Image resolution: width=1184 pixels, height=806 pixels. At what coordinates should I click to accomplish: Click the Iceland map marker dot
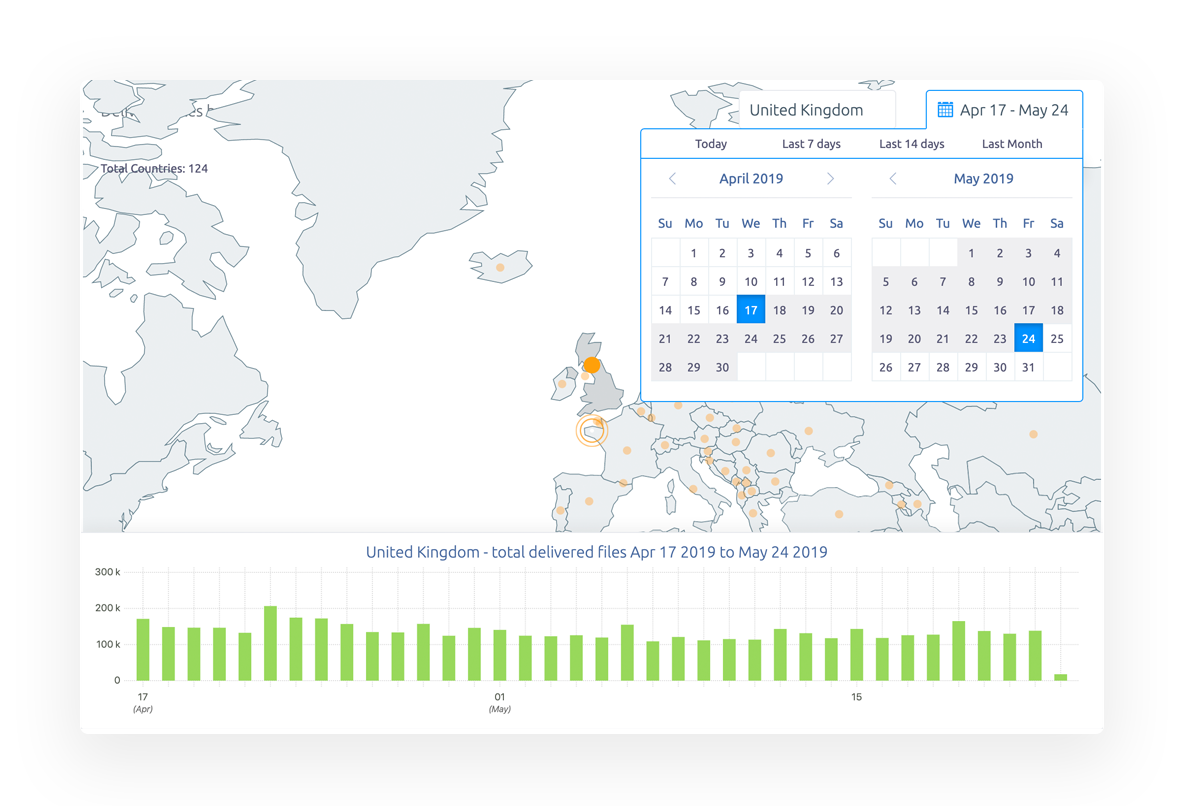click(500, 267)
